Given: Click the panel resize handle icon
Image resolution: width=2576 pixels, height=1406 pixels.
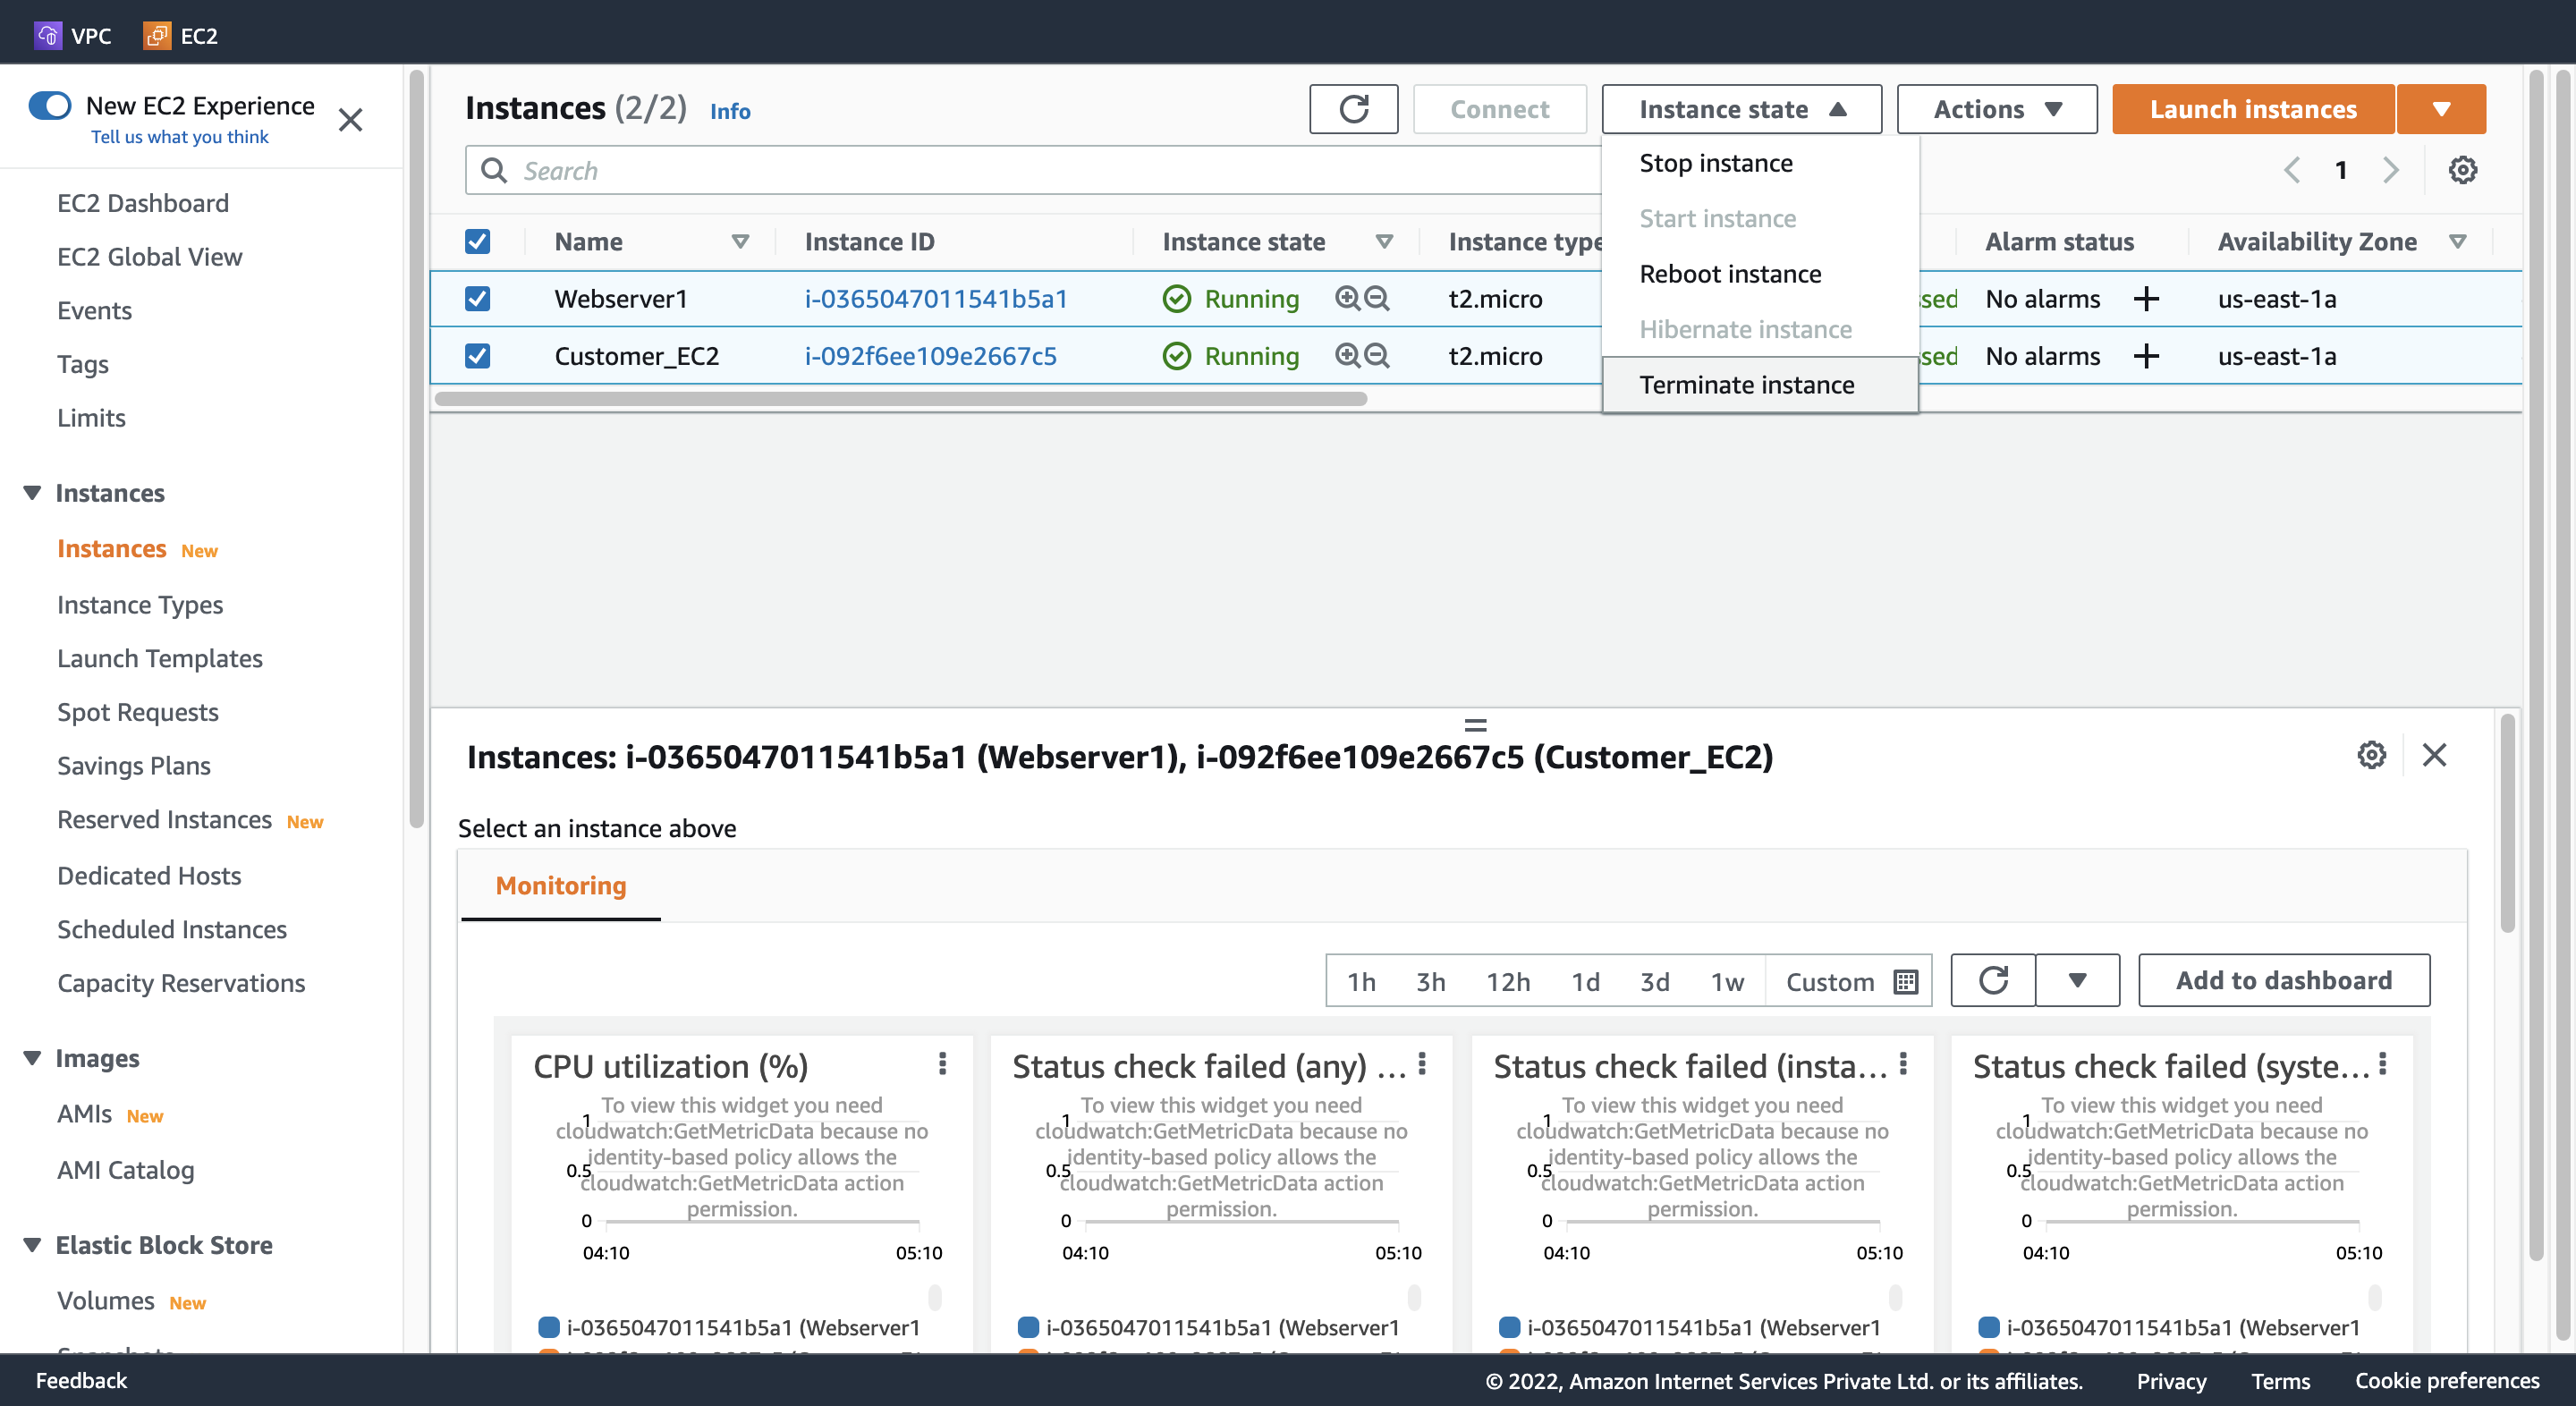Looking at the screenshot, I should pos(1475,725).
